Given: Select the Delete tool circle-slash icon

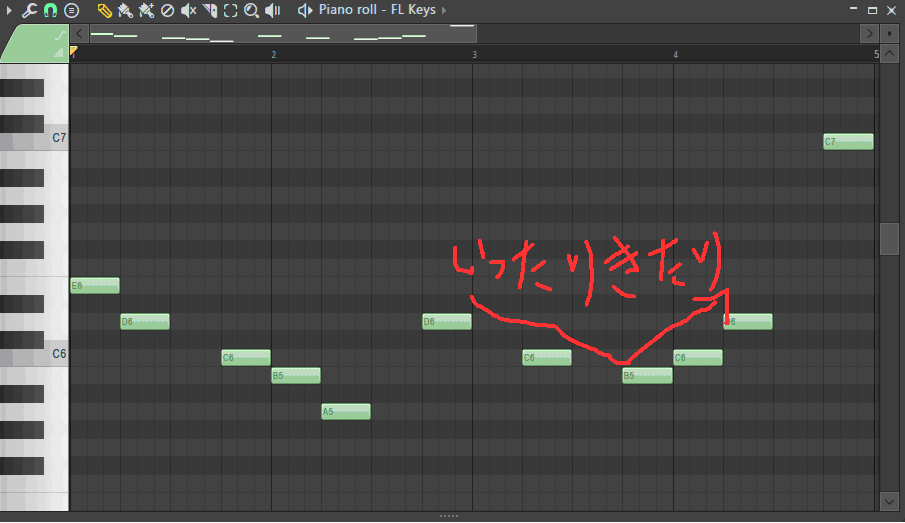Looking at the screenshot, I should pyautogui.click(x=167, y=10).
